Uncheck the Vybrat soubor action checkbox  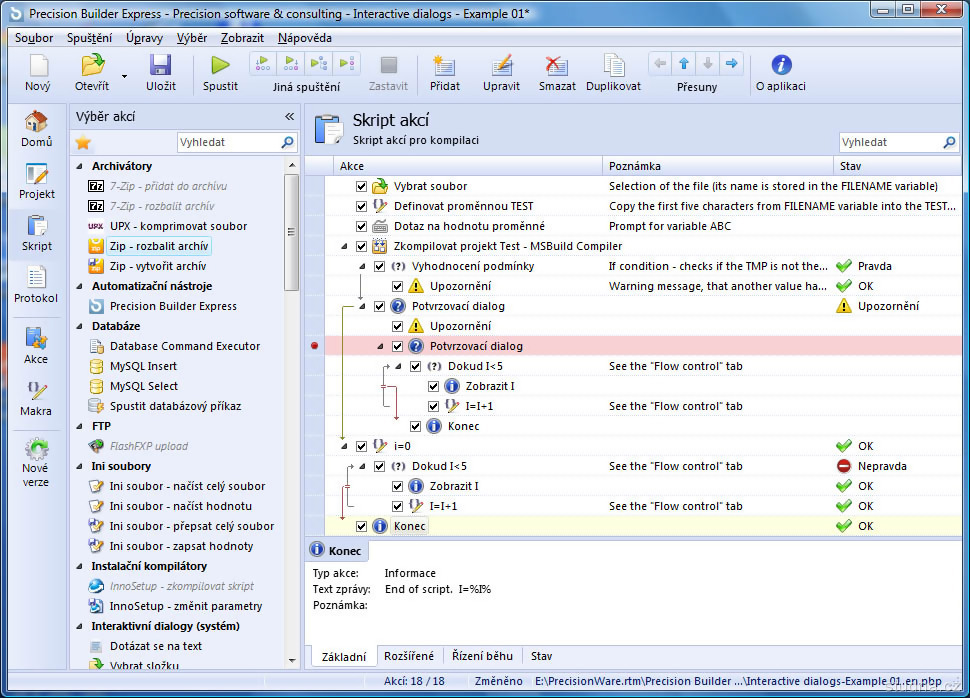click(362, 186)
